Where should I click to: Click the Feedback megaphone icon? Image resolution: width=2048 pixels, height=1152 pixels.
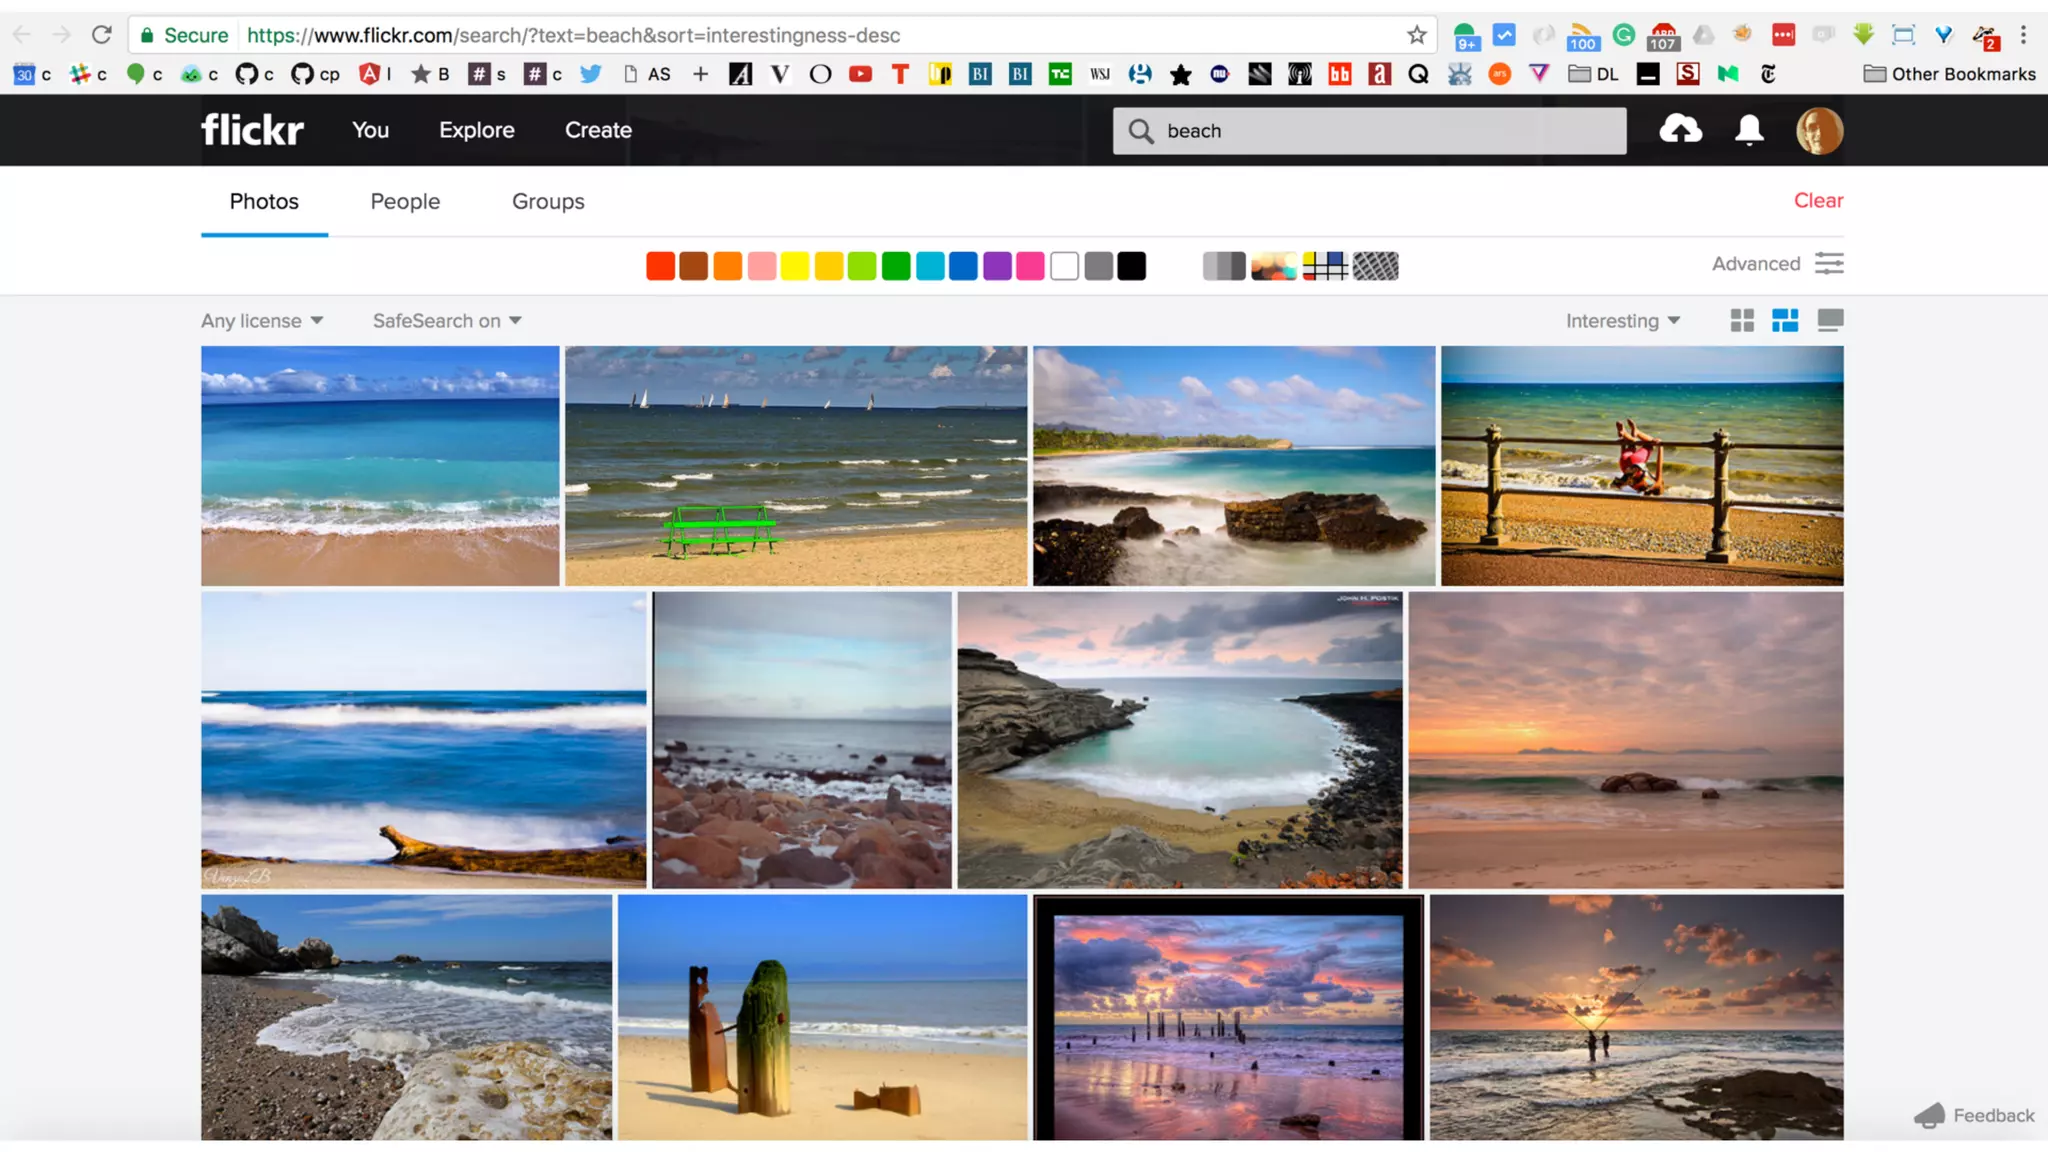point(1930,1116)
